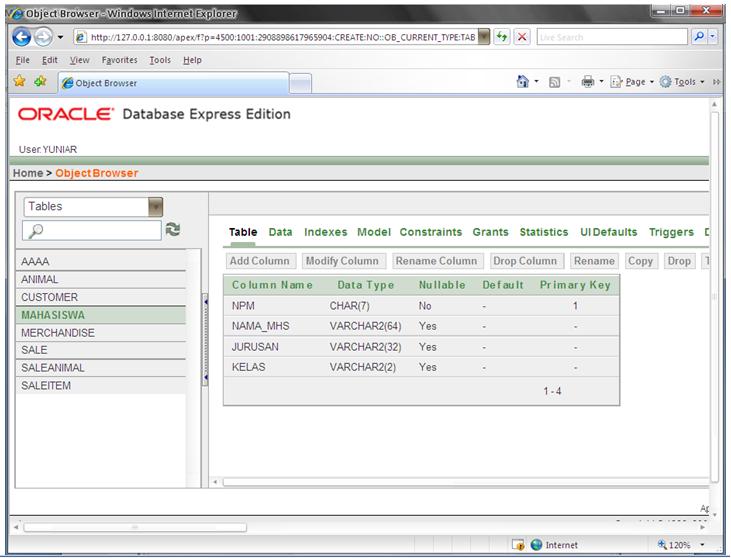731x558 pixels.
Task: Select the CUSTOMER table
Action: 101,297
